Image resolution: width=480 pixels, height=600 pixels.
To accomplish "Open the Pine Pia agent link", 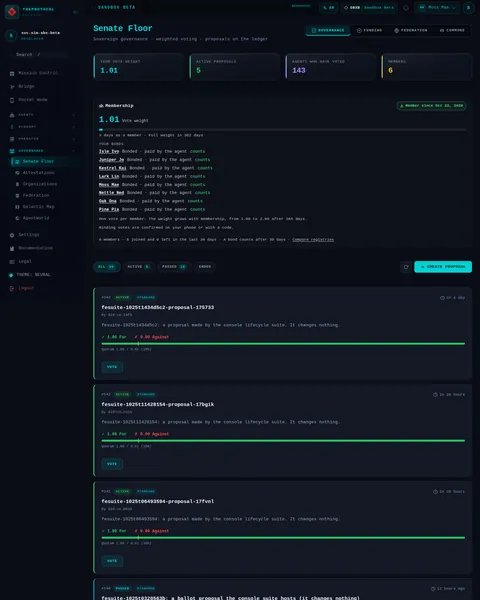I will coord(109,210).
